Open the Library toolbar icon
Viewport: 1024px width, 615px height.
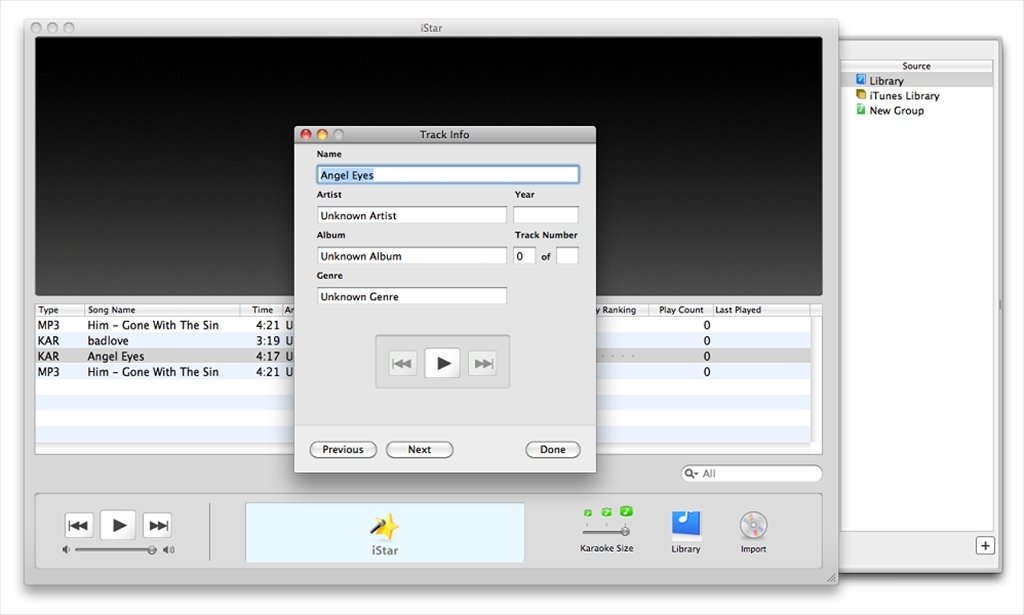click(x=686, y=525)
